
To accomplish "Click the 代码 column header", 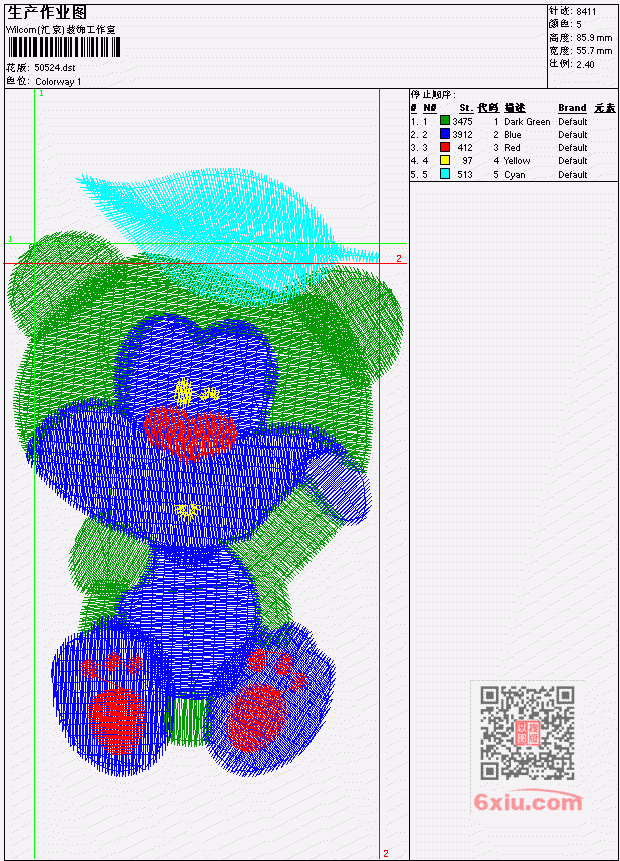I will (488, 108).
